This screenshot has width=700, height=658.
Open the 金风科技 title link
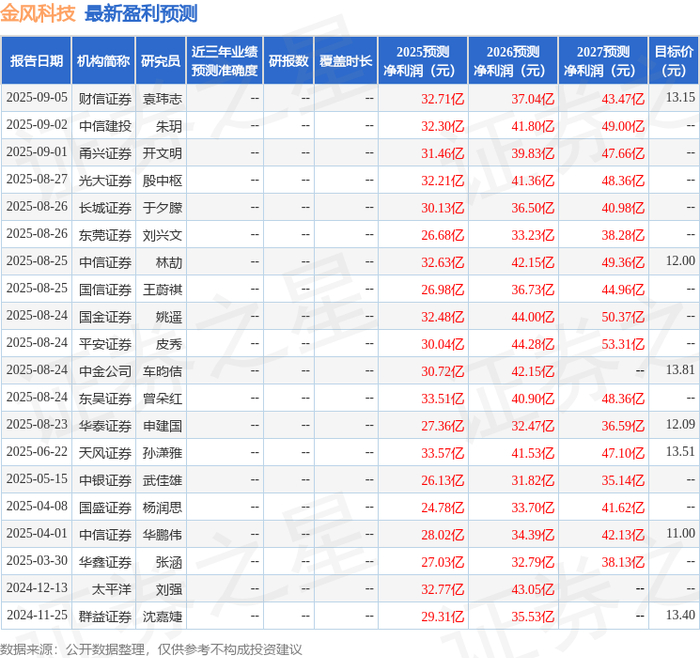(x=38, y=14)
